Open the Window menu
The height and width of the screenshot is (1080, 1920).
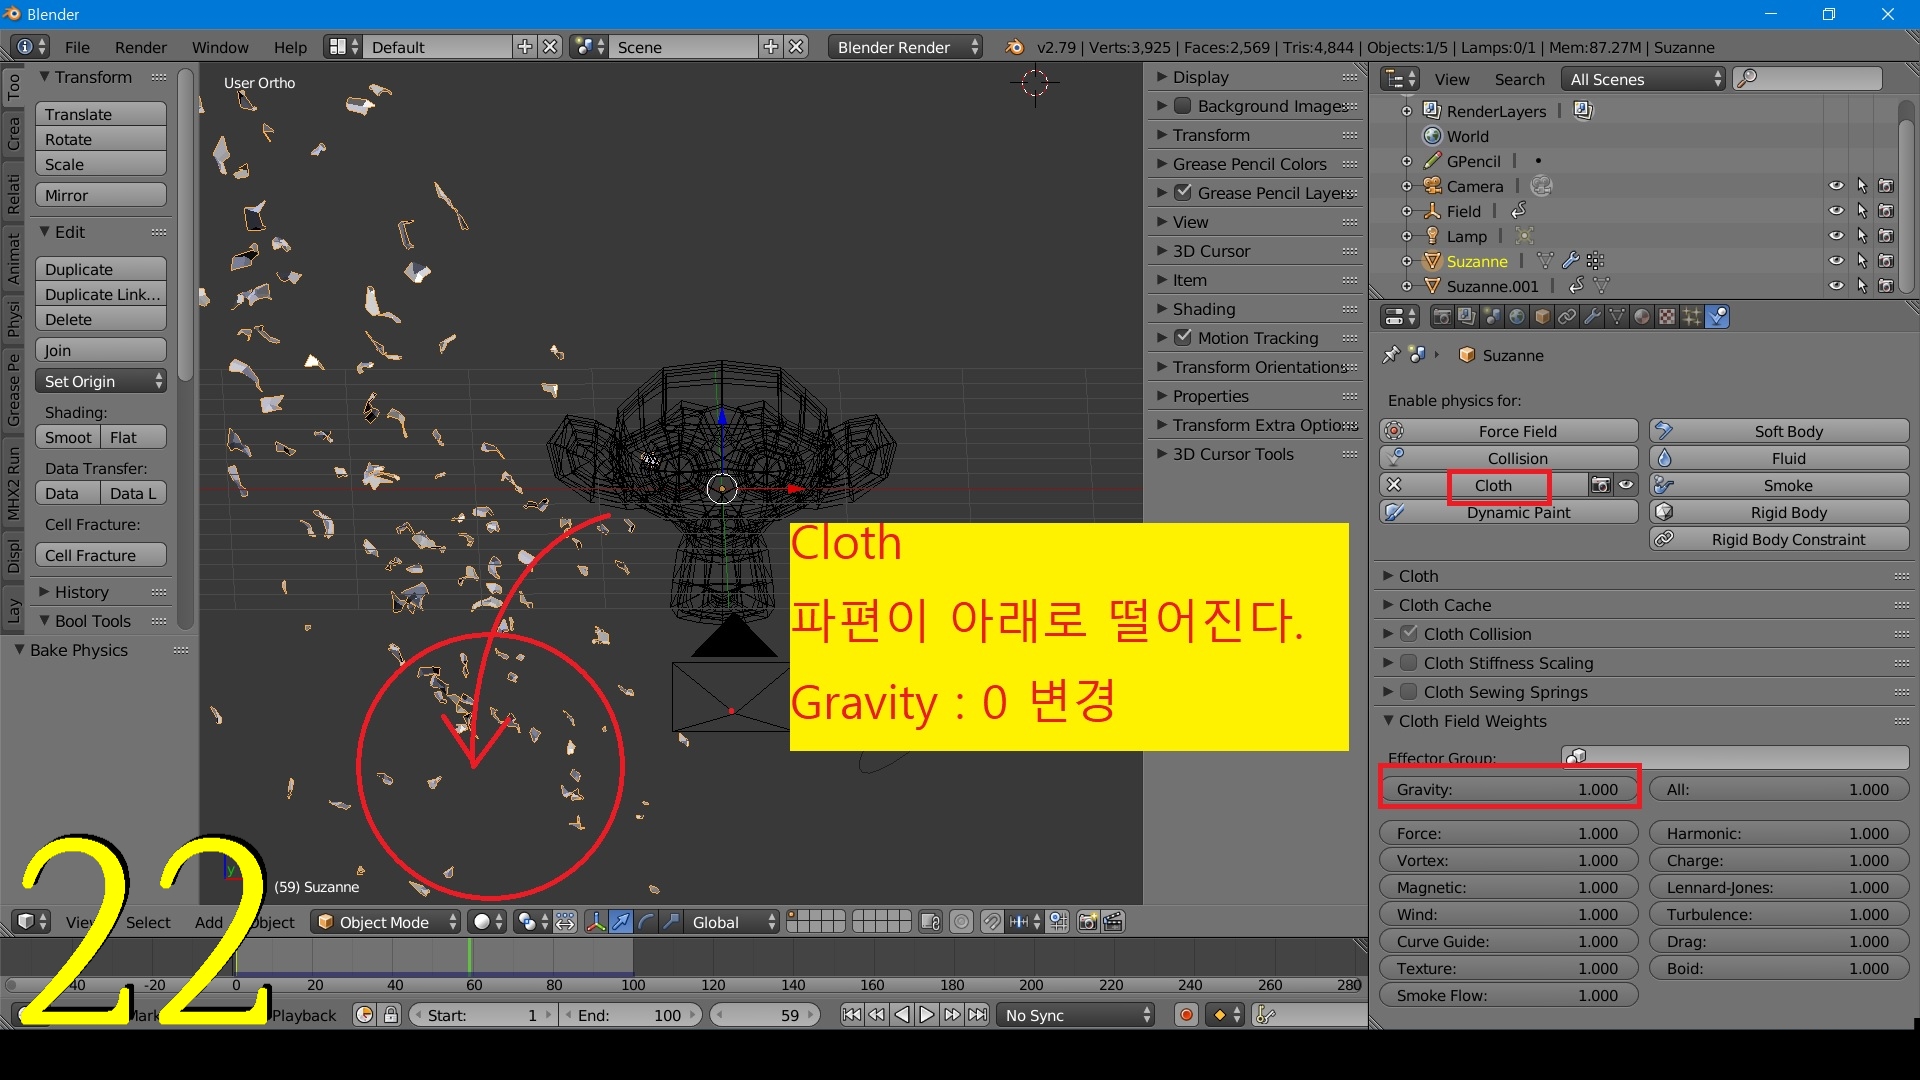pos(220,47)
